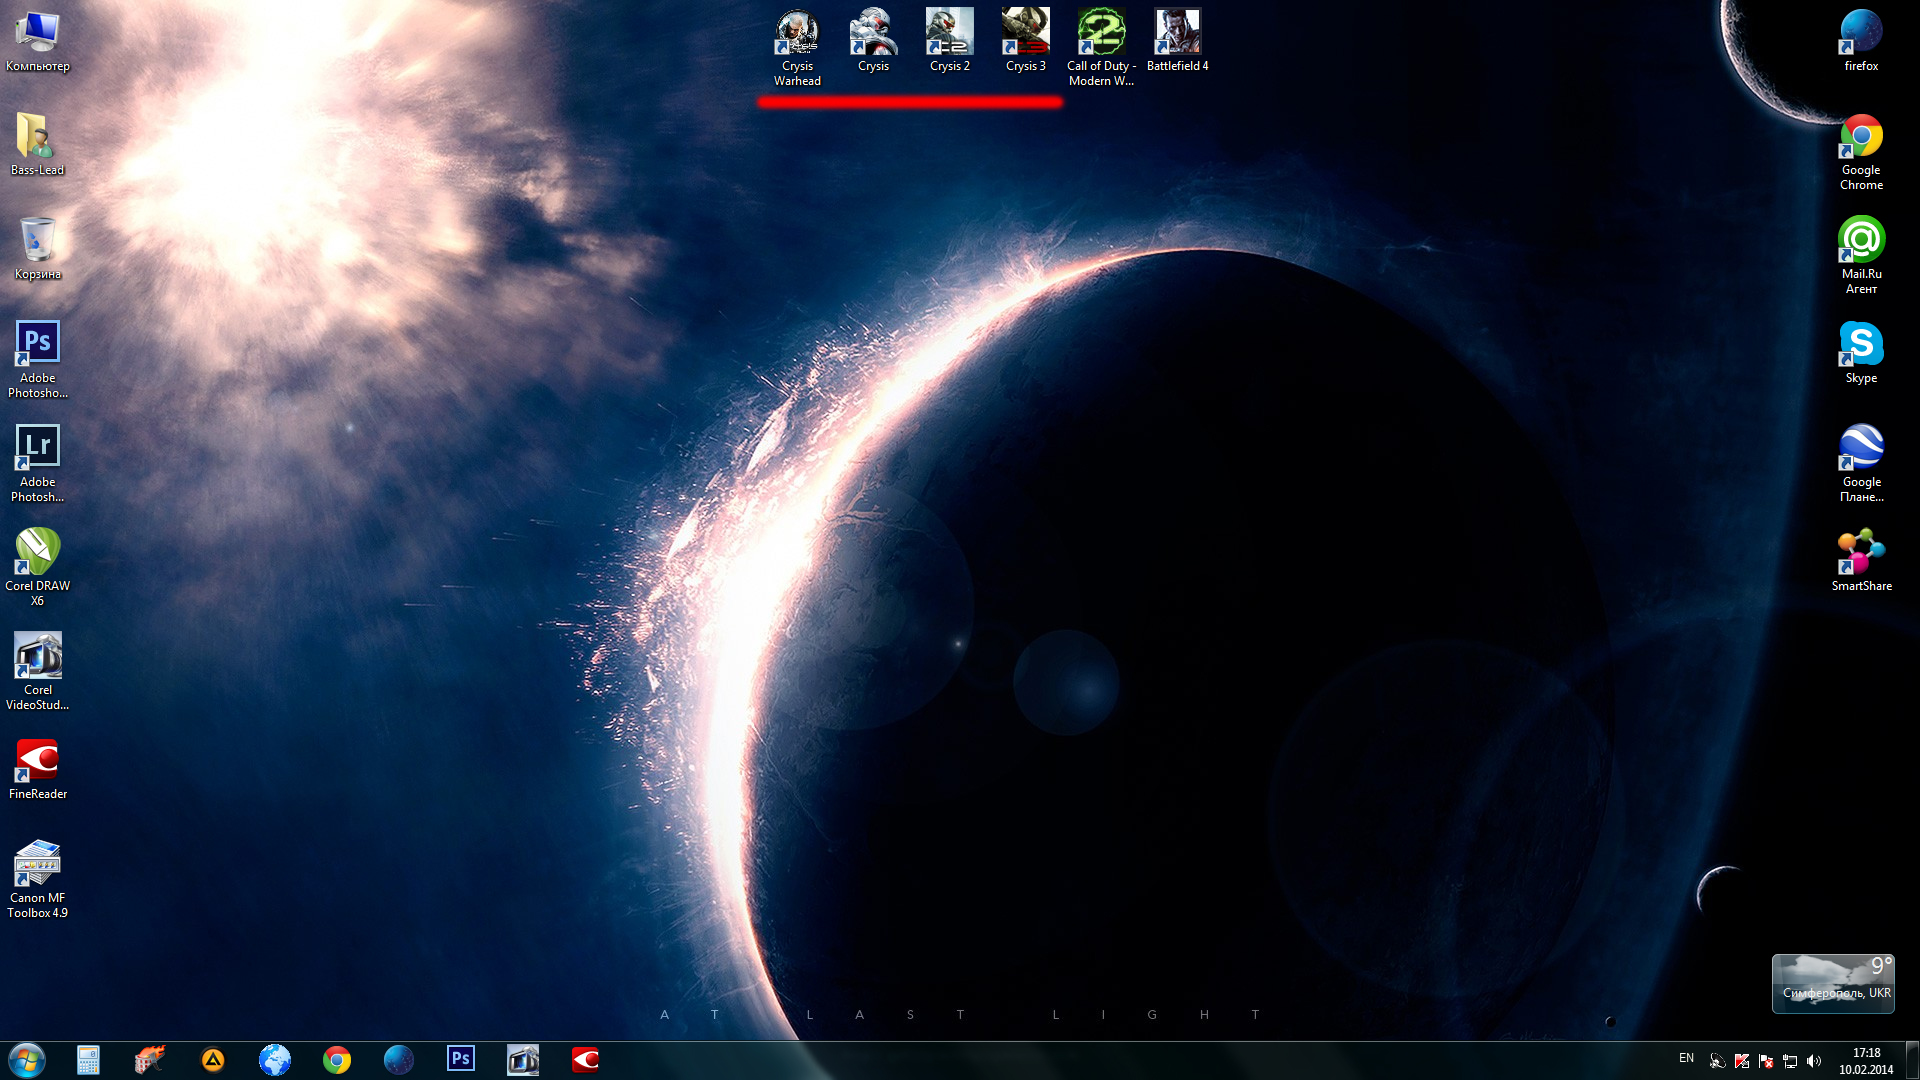The image size is (1920, 1080).
Task: Select Corel VideoStudio desktop shortcut
Action: pos(37,671)
